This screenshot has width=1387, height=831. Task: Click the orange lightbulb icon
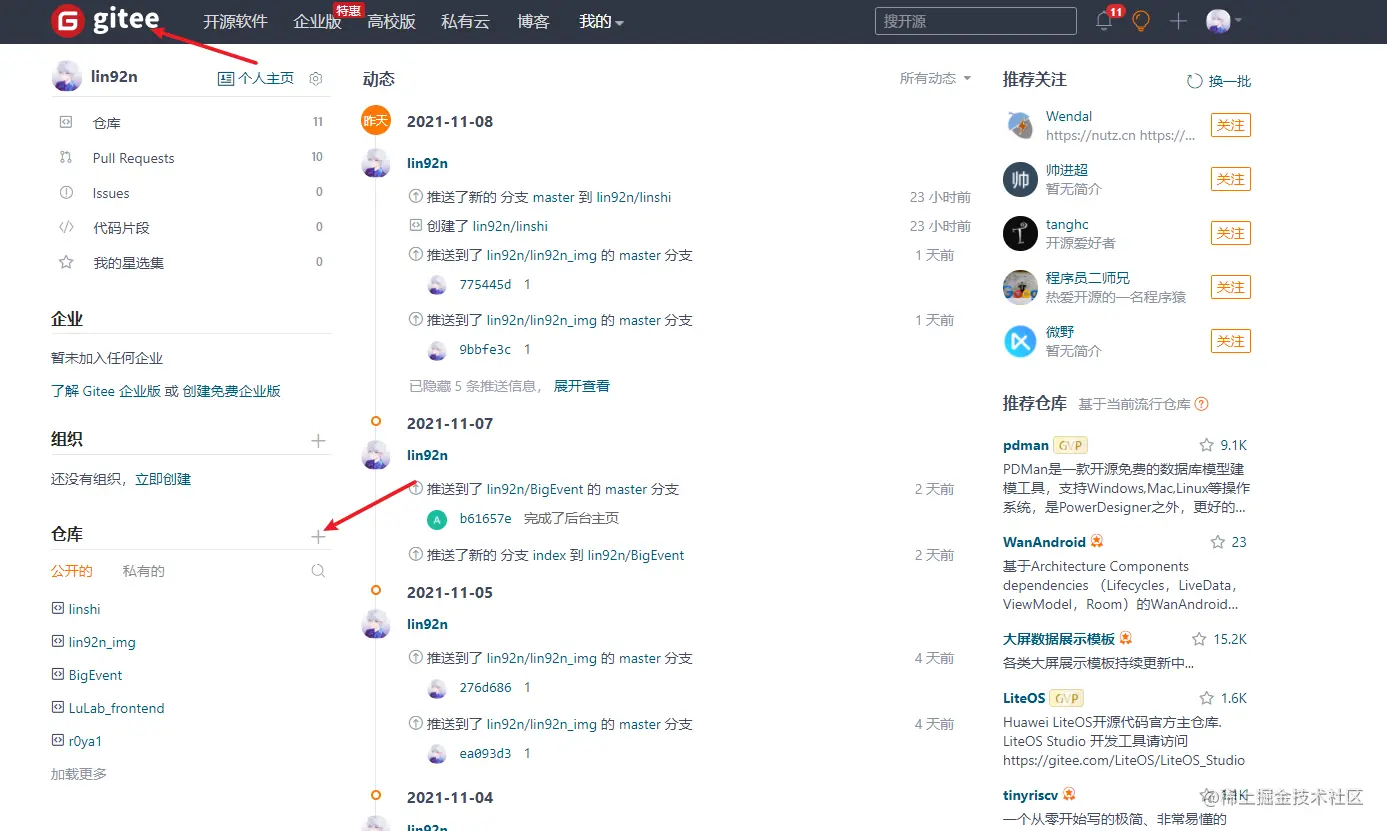(1141, 21)
